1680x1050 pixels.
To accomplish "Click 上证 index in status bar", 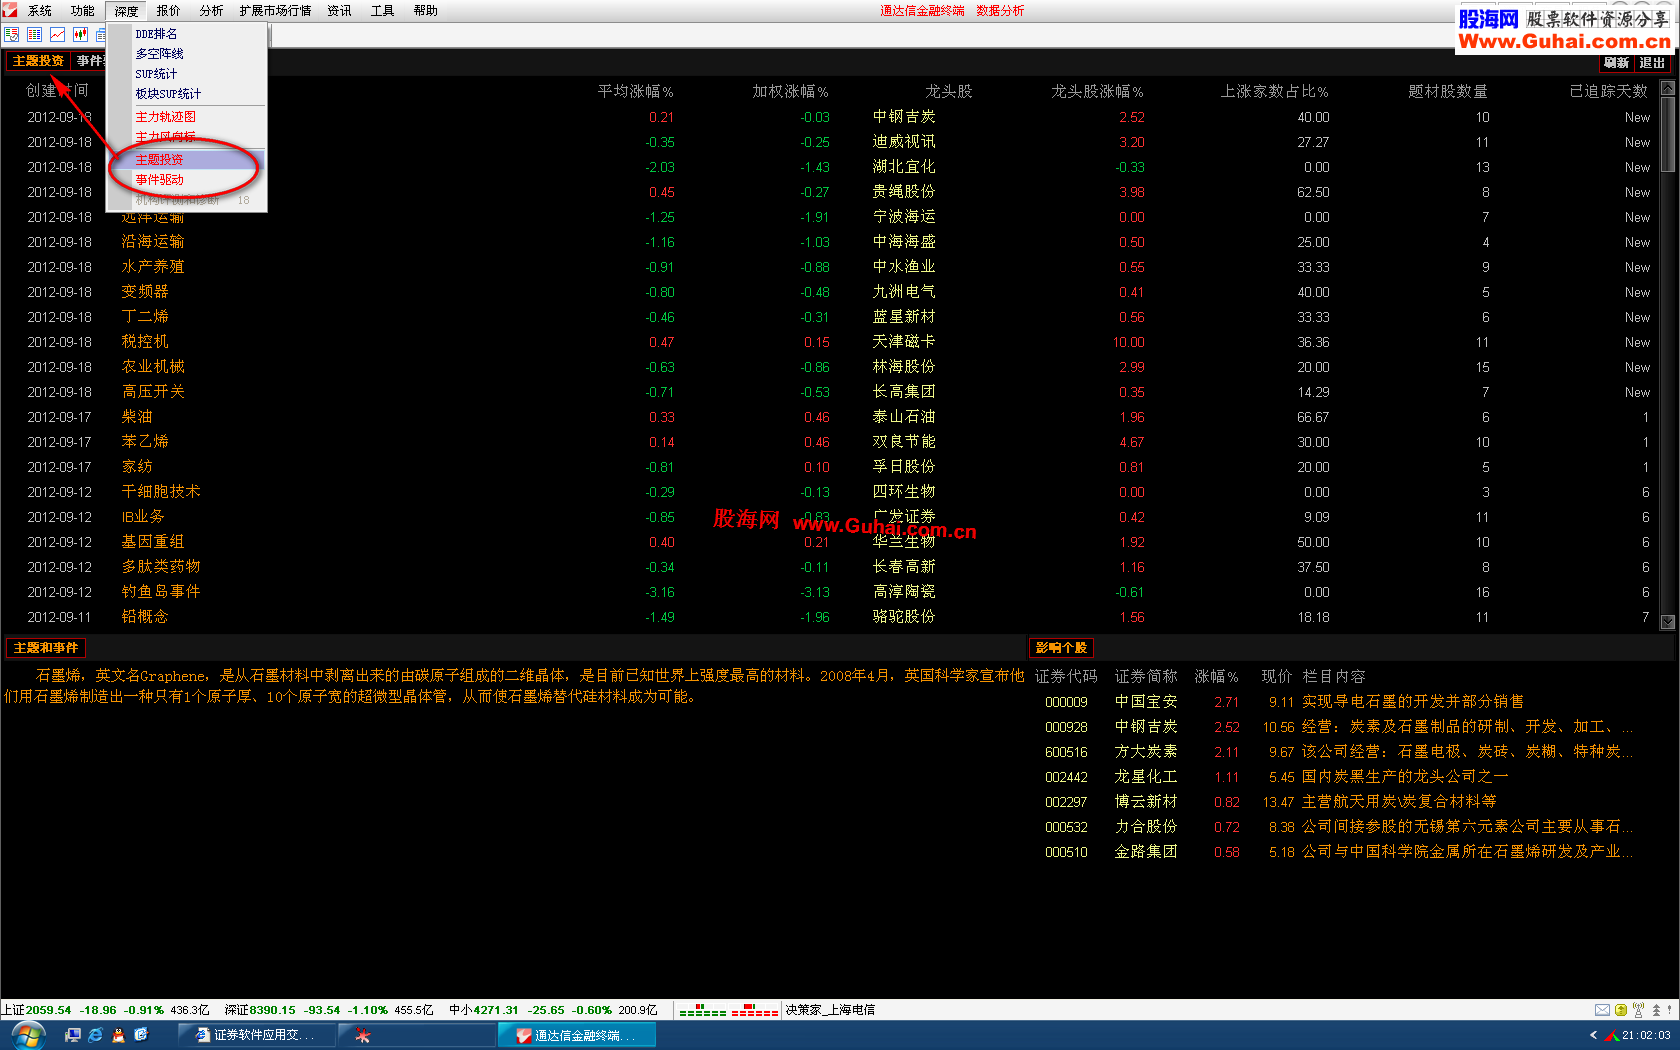I will click(x=105, y=1010).
